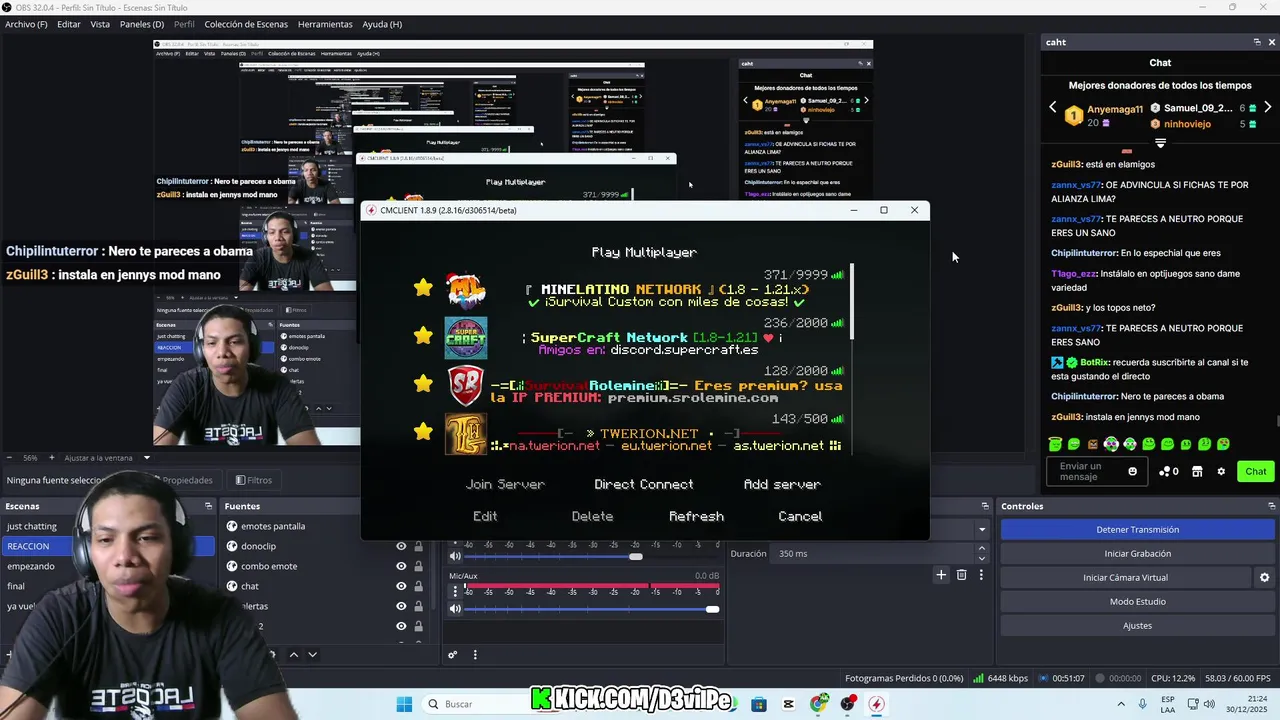Select empezando scene
Image resolution: width=1280 pixels, height=720 pixels.
[31, 566]
